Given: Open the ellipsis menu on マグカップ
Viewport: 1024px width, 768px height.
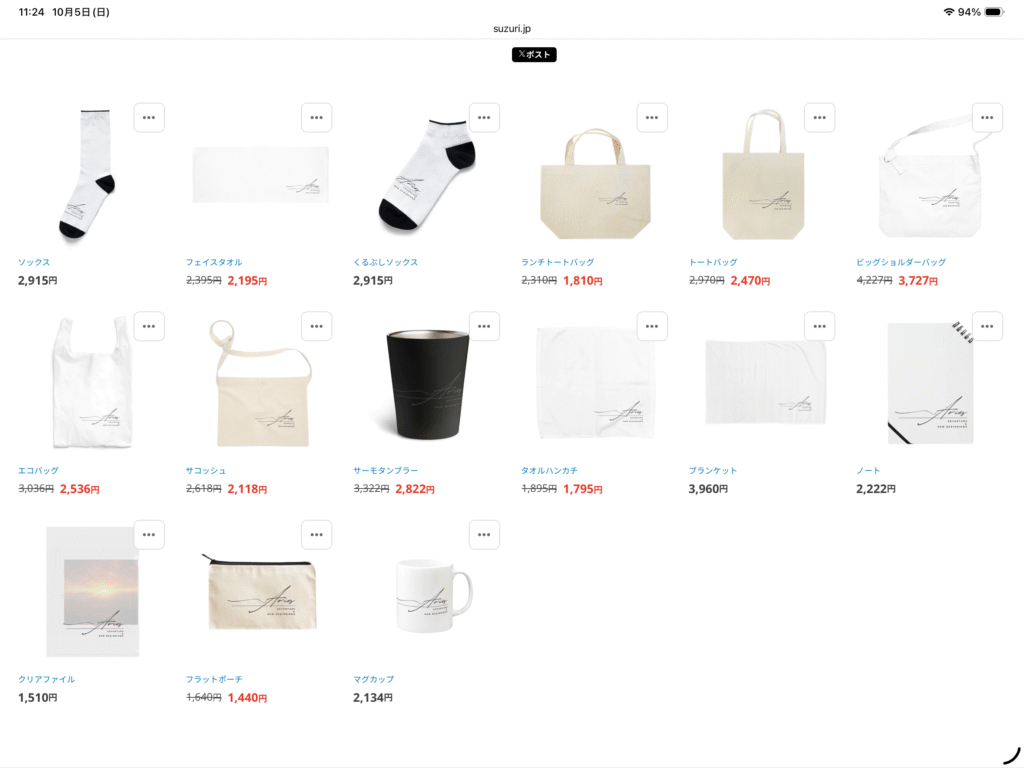Looking at the screenshot, I should click(484, 534).
